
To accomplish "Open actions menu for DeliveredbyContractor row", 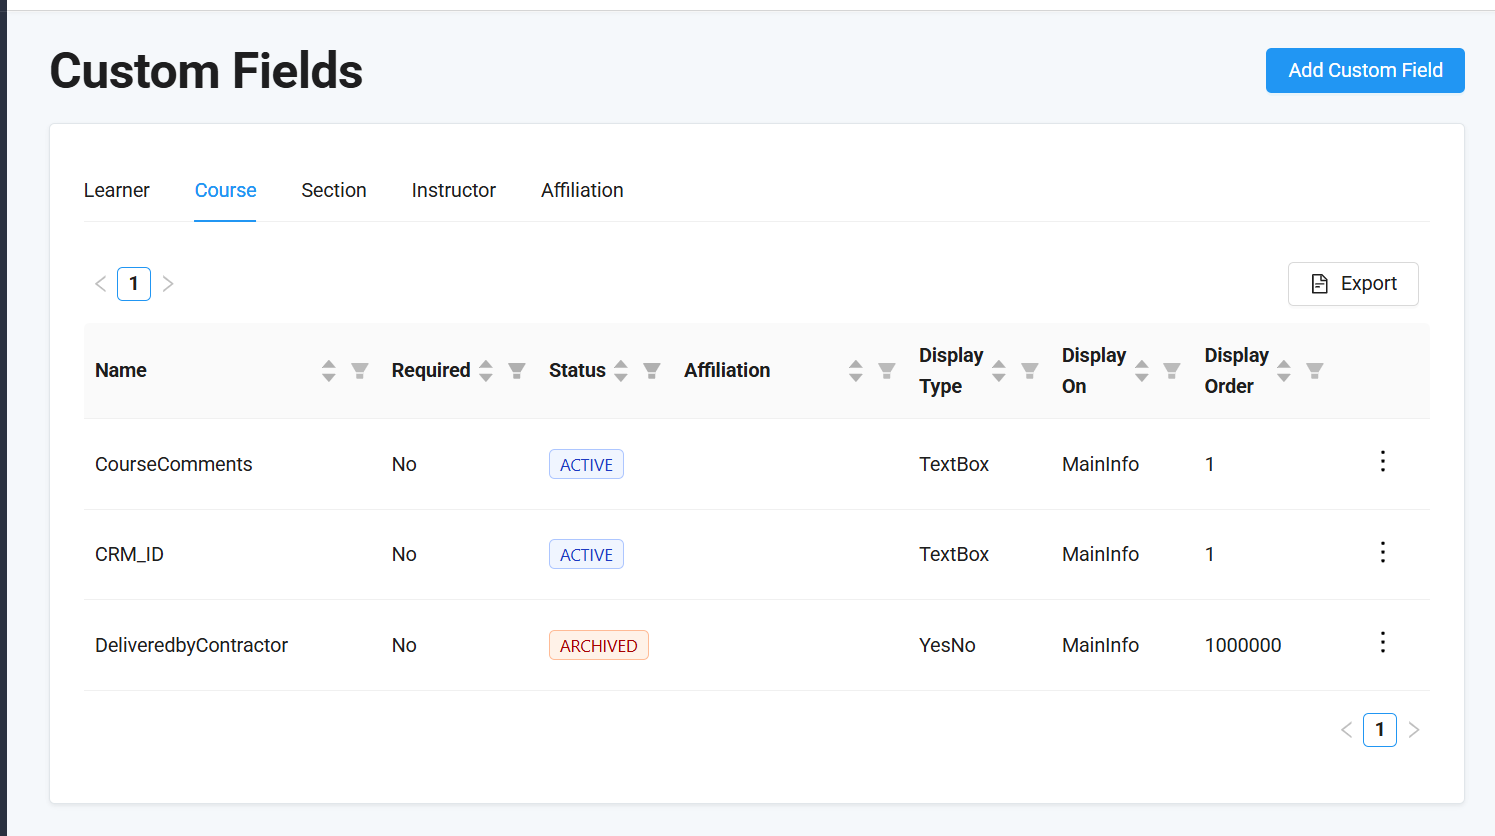I will 1382,642.
